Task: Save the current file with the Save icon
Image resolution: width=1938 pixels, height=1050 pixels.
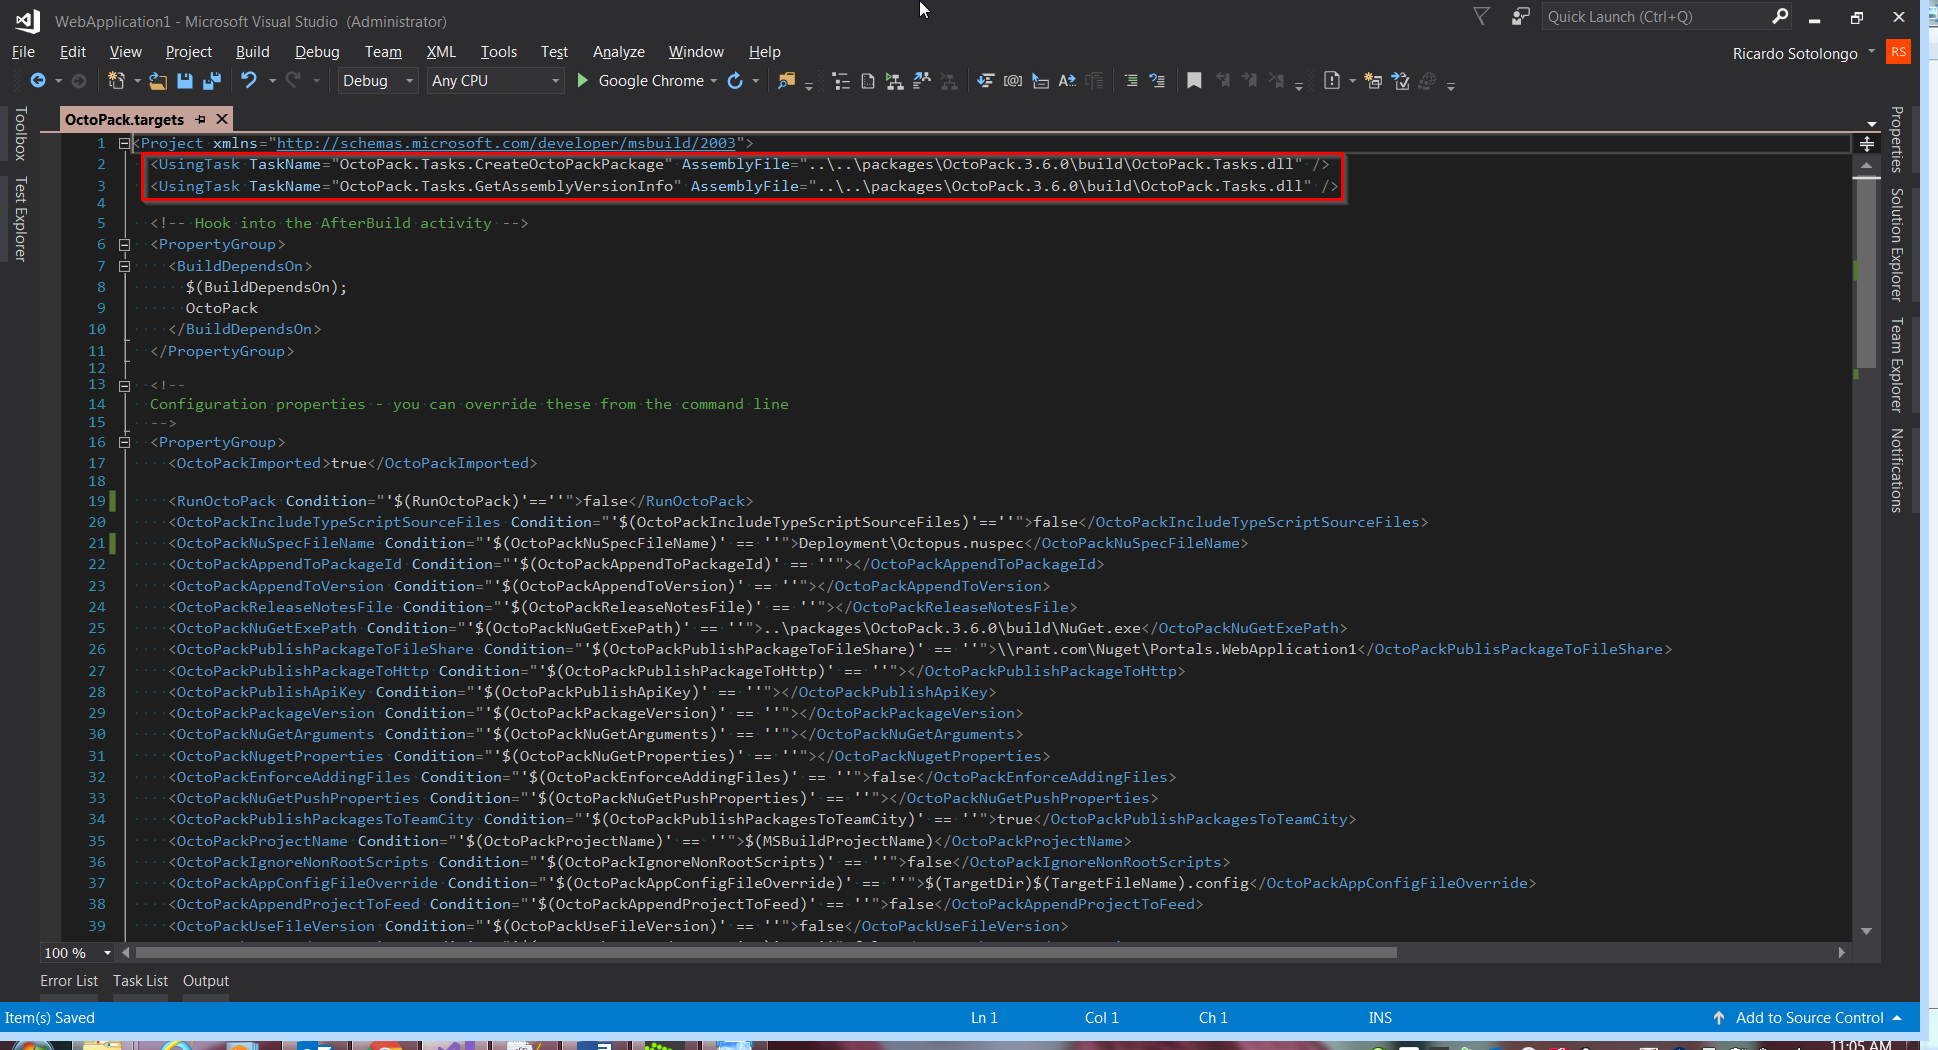Action: 185,81
